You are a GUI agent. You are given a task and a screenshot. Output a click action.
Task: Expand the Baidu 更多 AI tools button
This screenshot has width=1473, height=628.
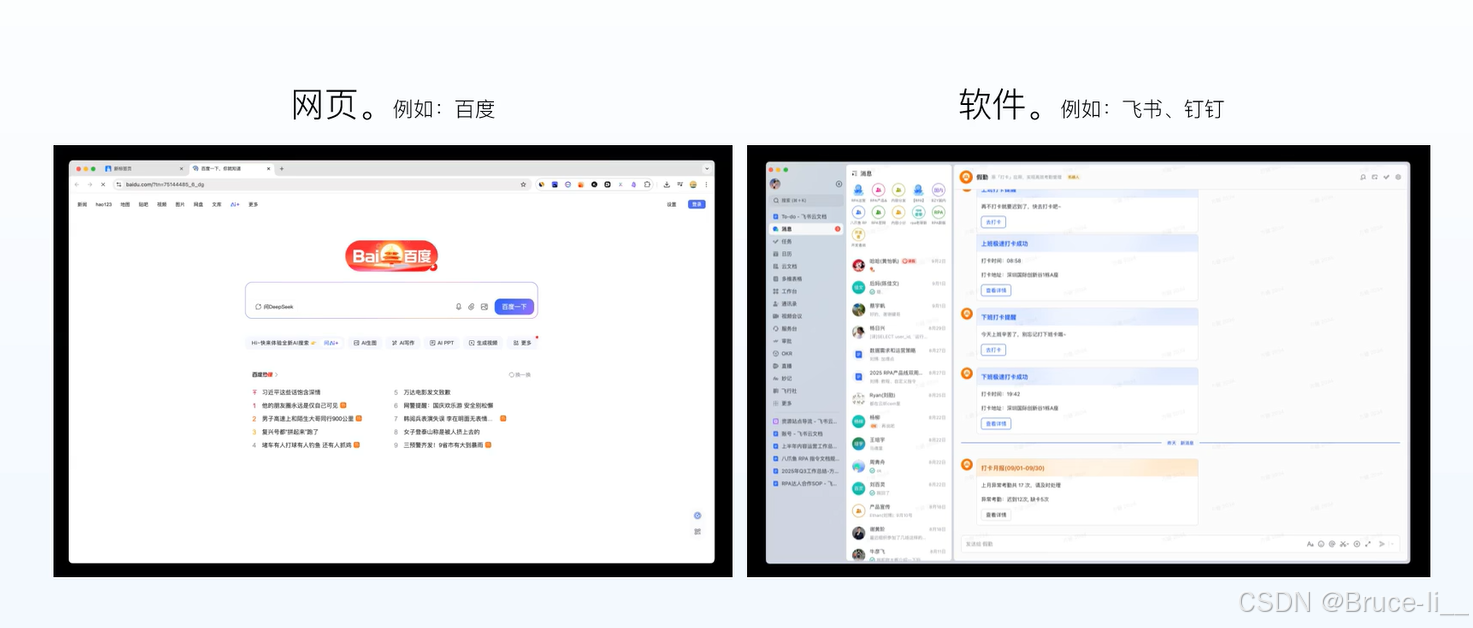pos(522,343)
